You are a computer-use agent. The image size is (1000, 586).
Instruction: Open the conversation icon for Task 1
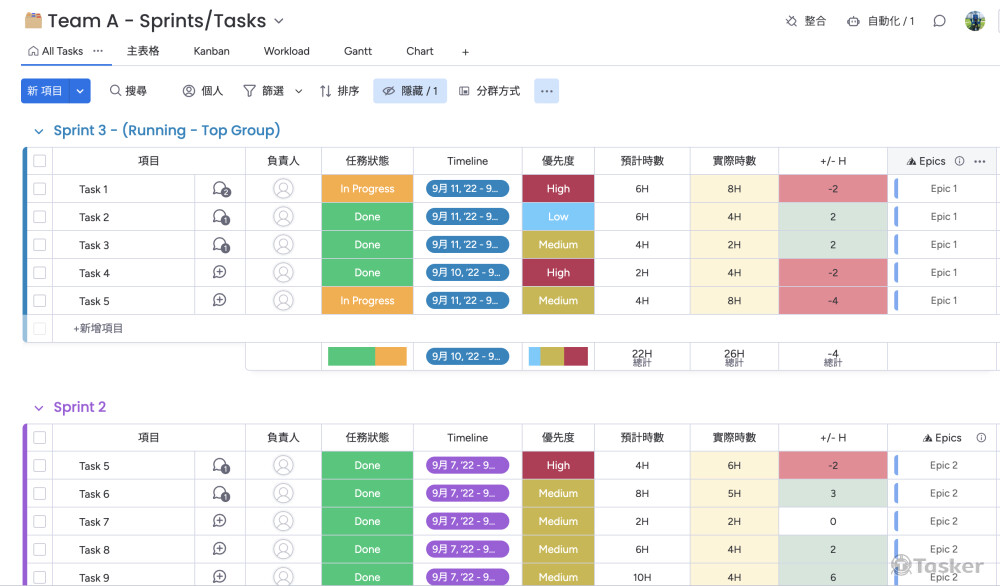[x=220, y=189]
